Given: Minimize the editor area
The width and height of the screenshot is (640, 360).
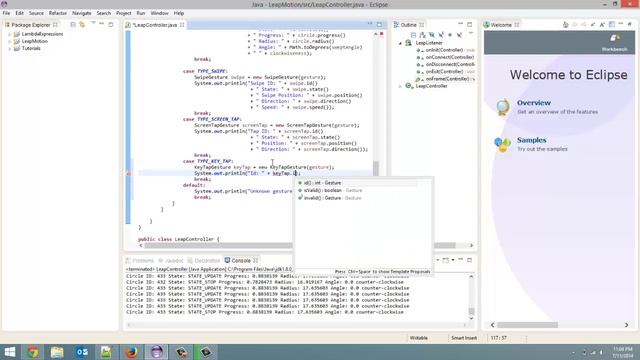Looking at the screenshot, I should tap(370, 24).
